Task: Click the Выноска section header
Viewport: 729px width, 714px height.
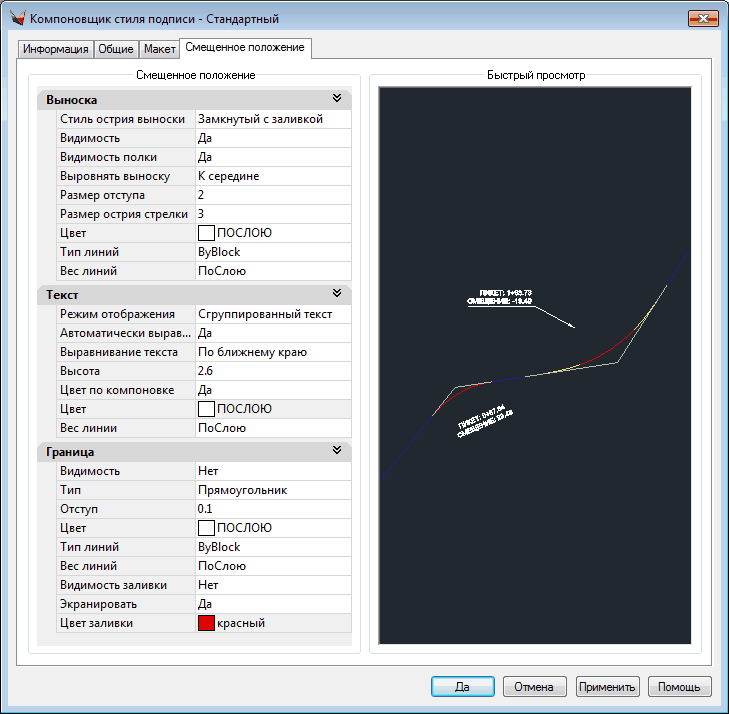Action: click(194, 100)
